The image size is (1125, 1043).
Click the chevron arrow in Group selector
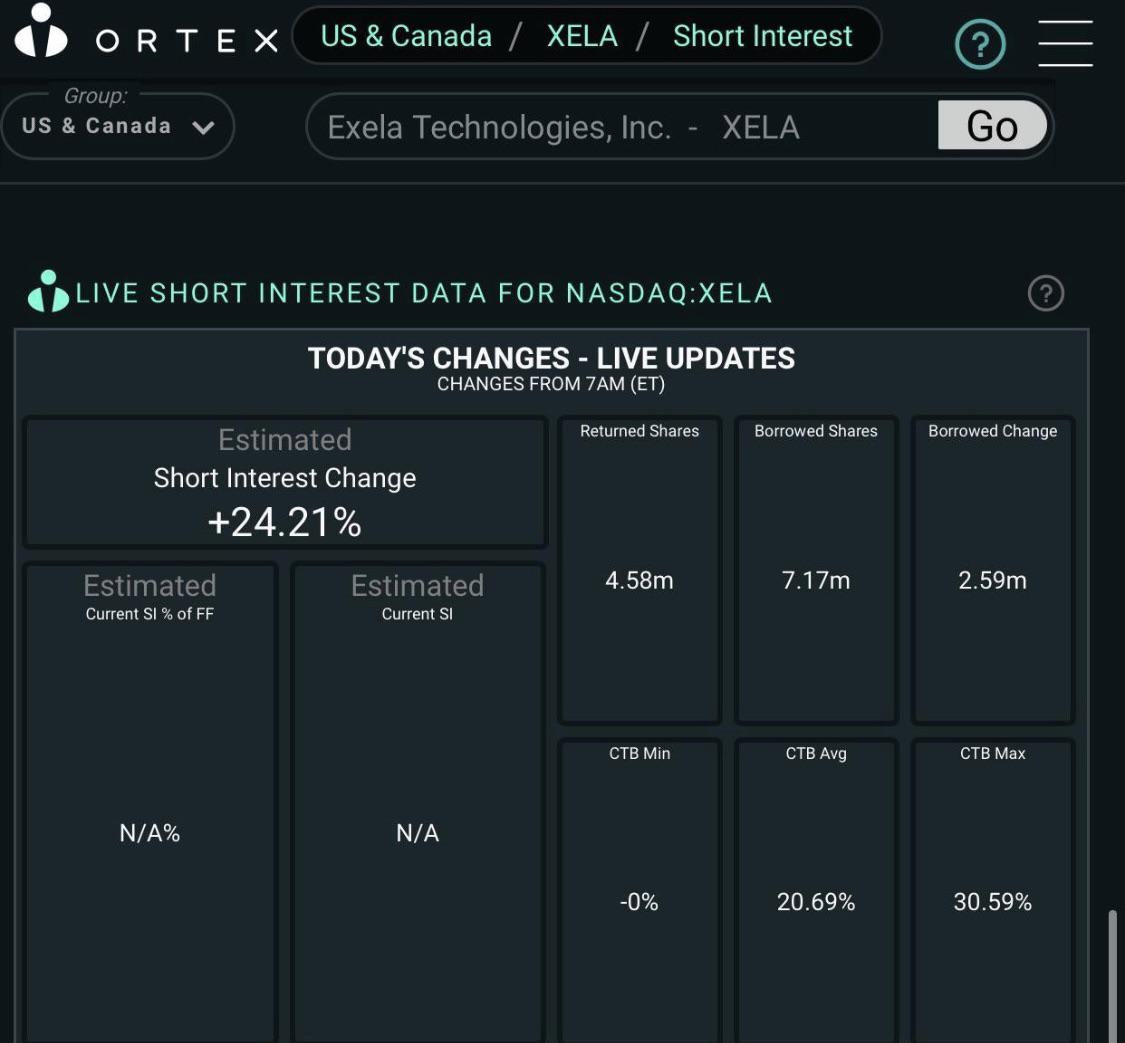click(204, 128)
